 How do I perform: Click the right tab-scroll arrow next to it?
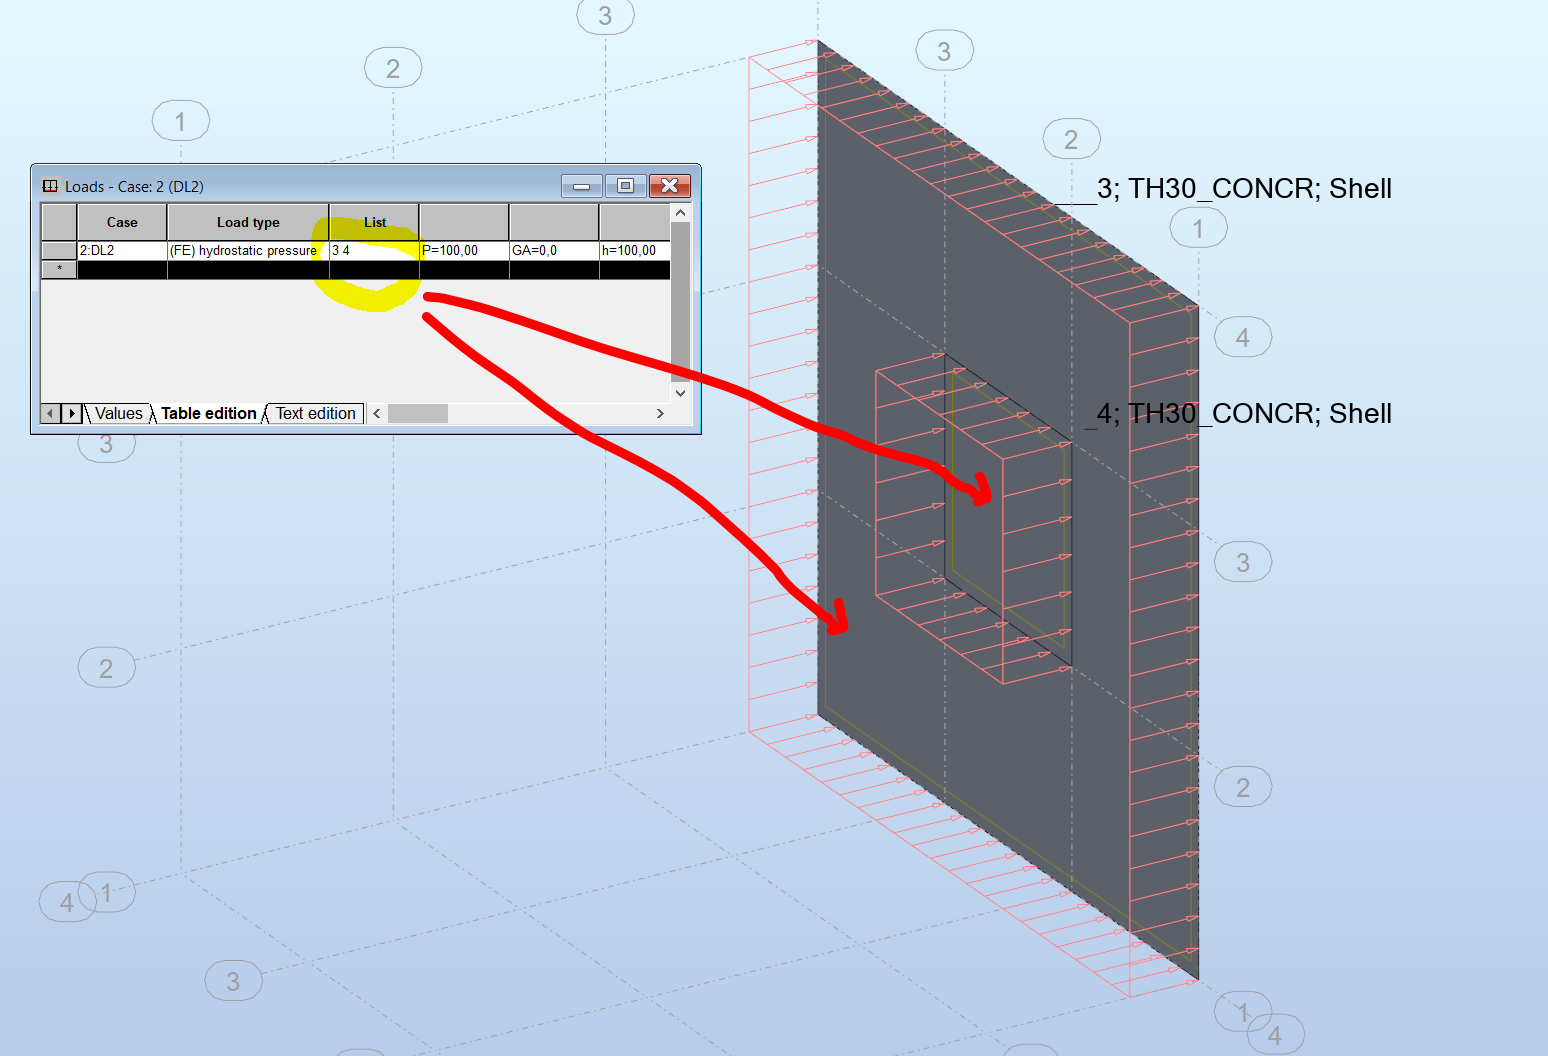pyautogui.click(x=70, y=413)
